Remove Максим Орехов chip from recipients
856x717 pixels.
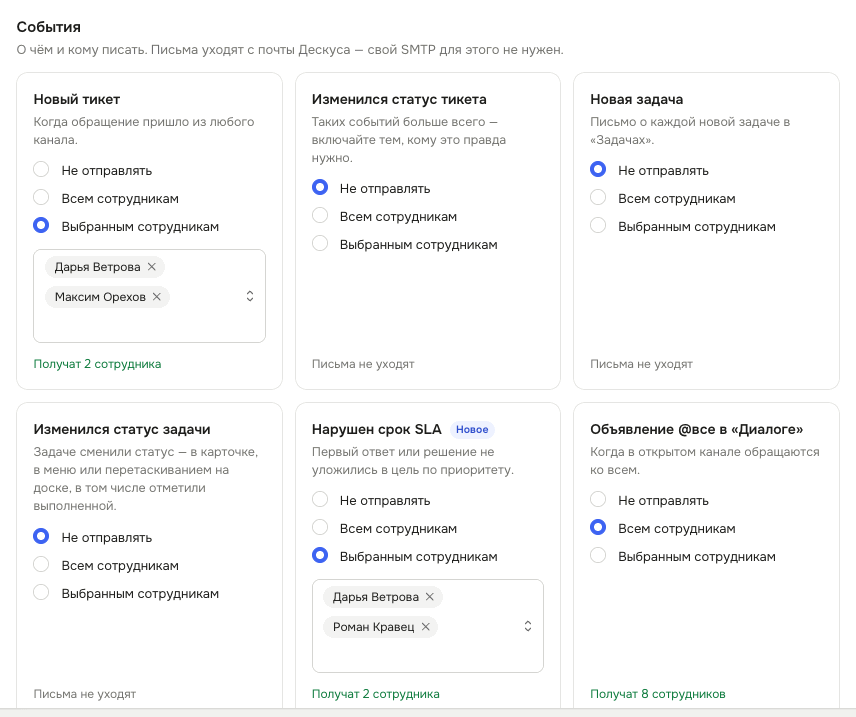coord(157,297)
